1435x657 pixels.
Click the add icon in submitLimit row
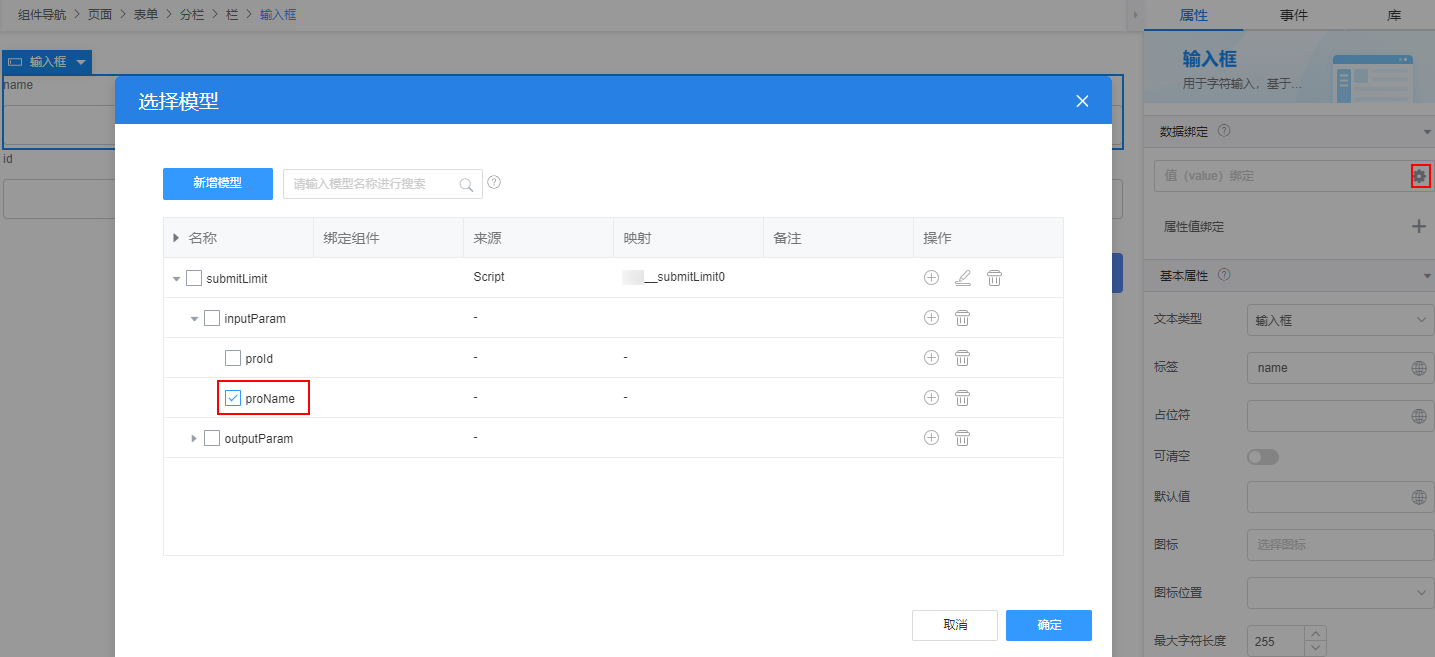(x=931, y=278)
